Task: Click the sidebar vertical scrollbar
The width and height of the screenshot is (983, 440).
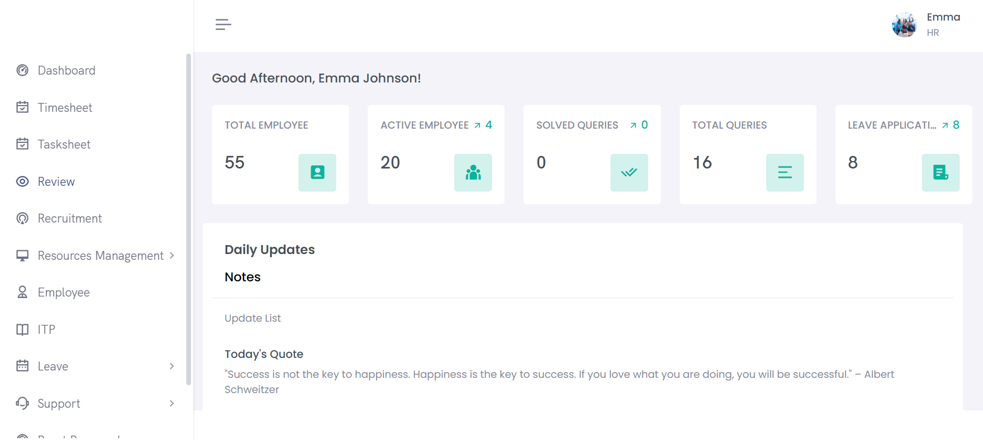Action: 188,200
